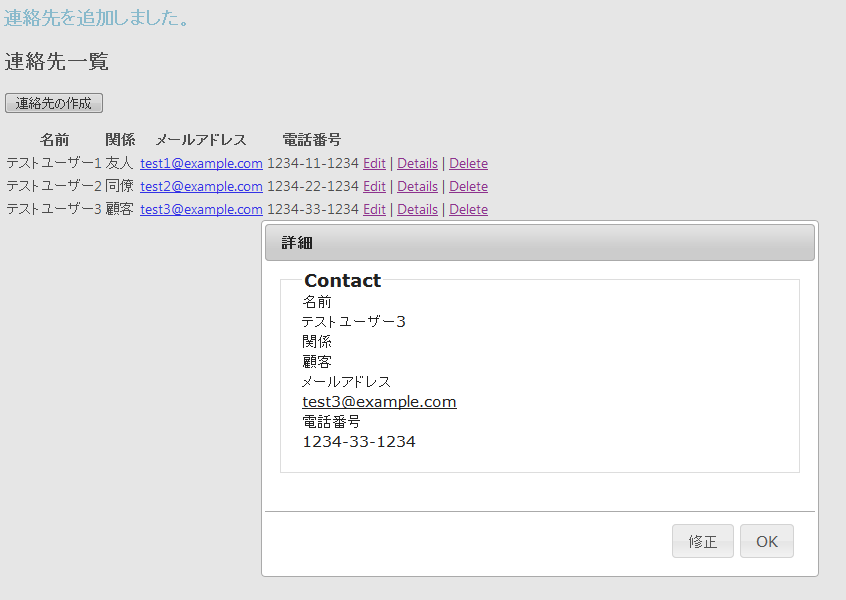Open test3@example.com link in the list

[201, 210]
